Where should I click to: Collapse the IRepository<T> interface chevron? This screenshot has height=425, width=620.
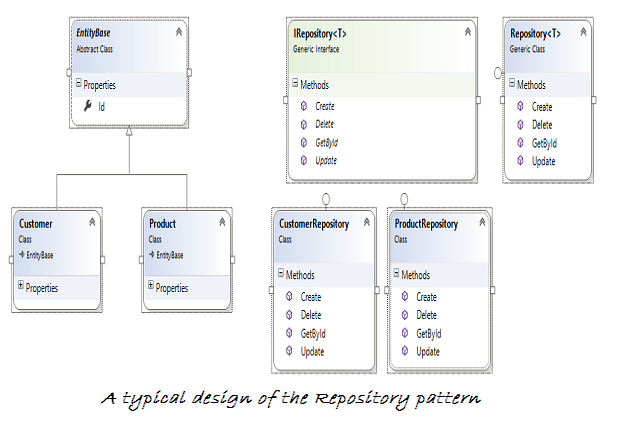pyautogui.click(x=468, y=32)
